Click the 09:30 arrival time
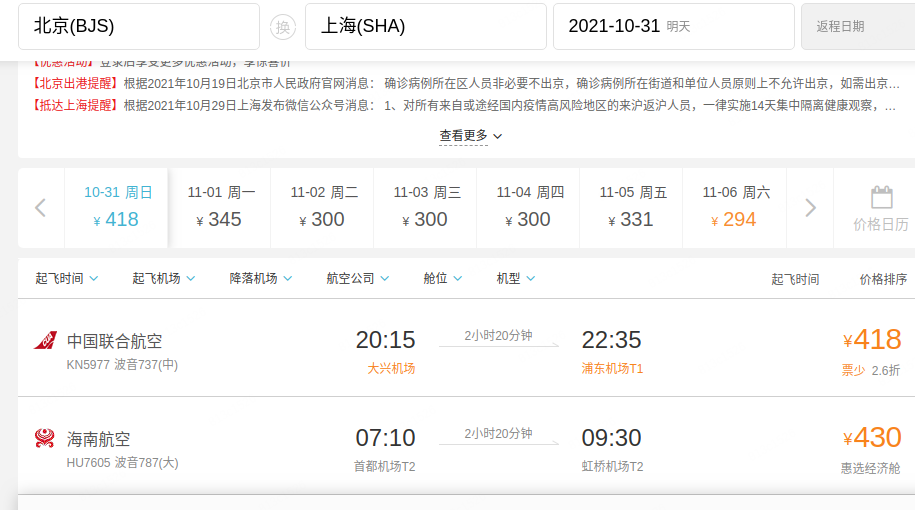 611,438
